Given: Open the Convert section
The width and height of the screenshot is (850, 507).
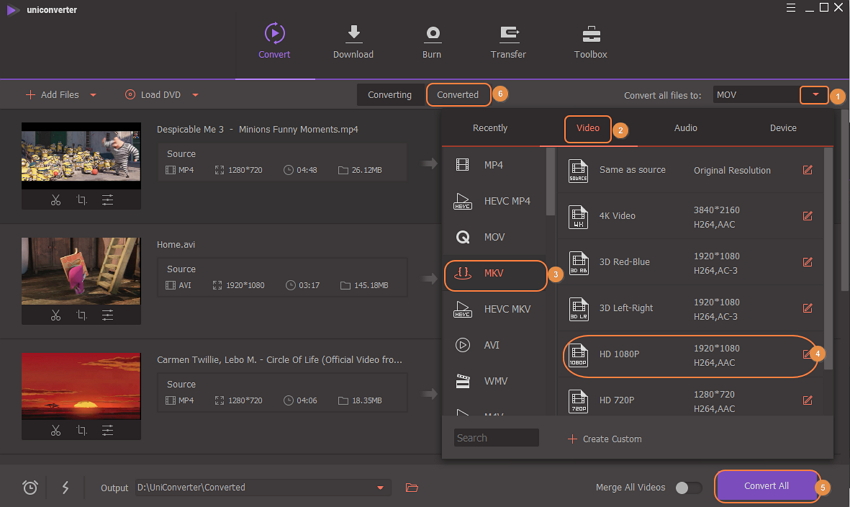Looking at the screenshot, I should 274,41.
